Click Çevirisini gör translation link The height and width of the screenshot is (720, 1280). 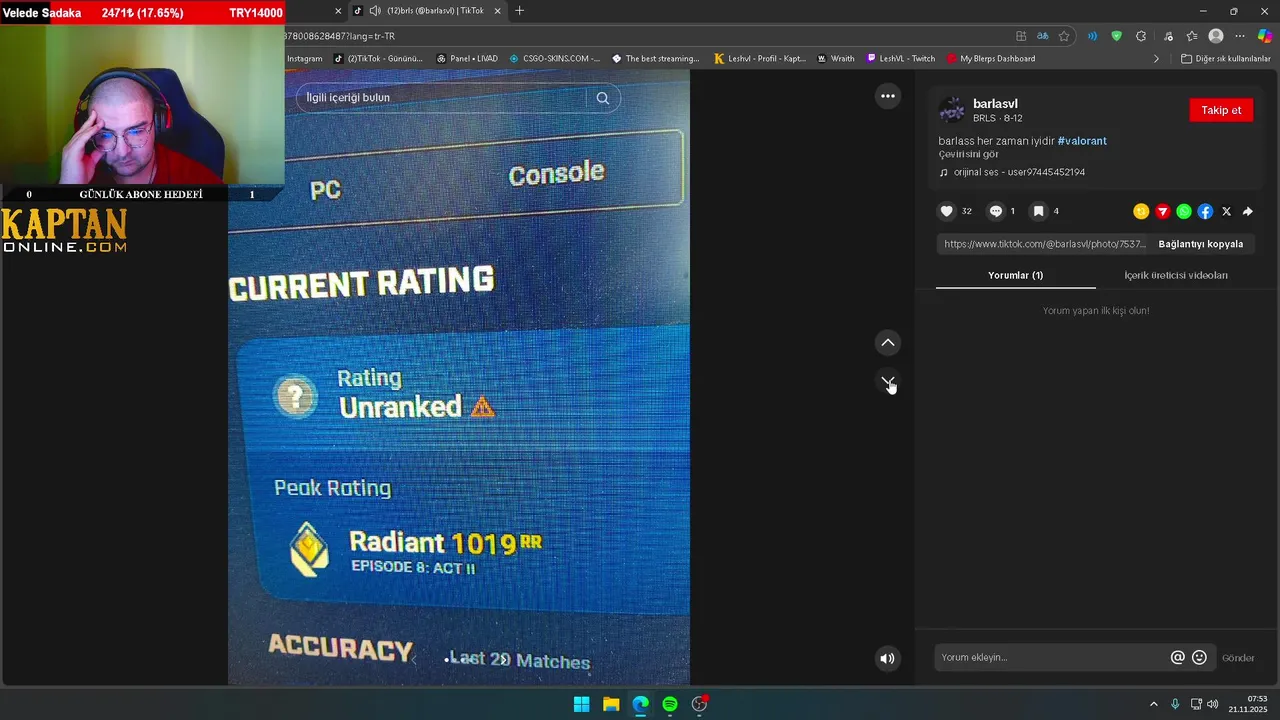[x=968, y=154]
